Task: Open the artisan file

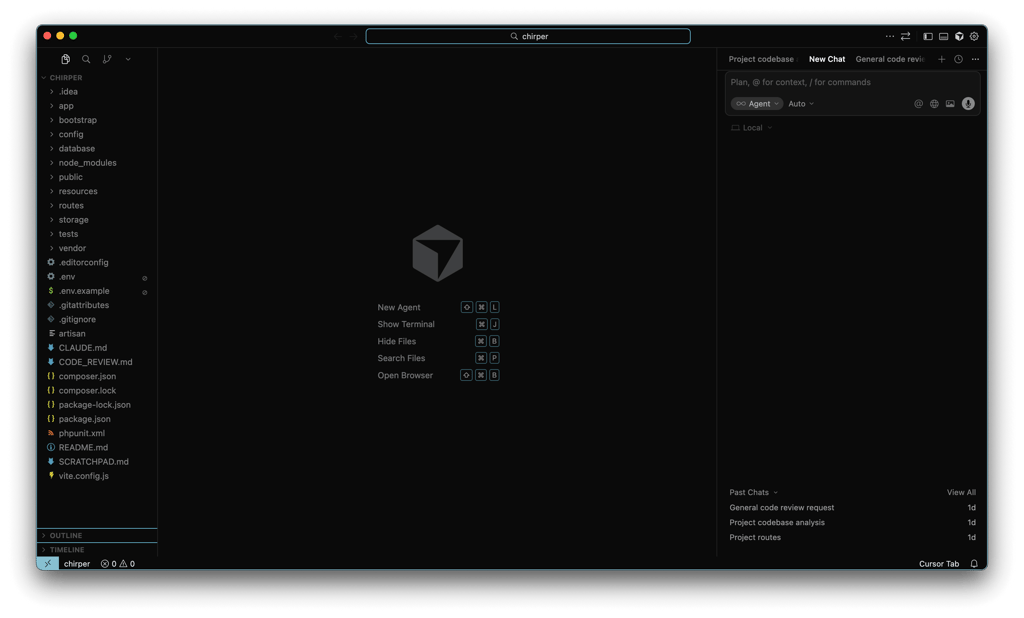Action: (x=97, y=334)
